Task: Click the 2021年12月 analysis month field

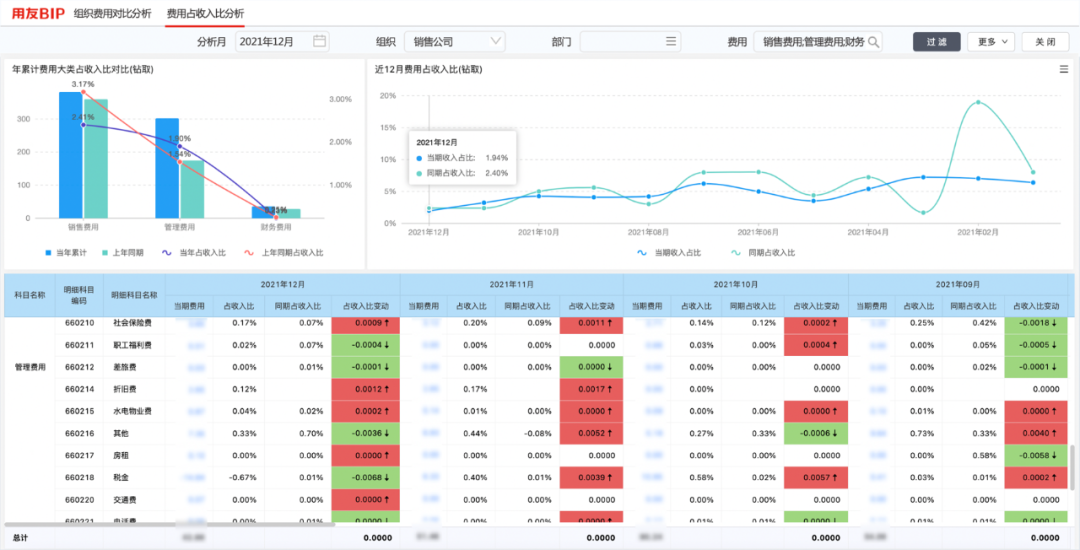Action: click(275, 42)
